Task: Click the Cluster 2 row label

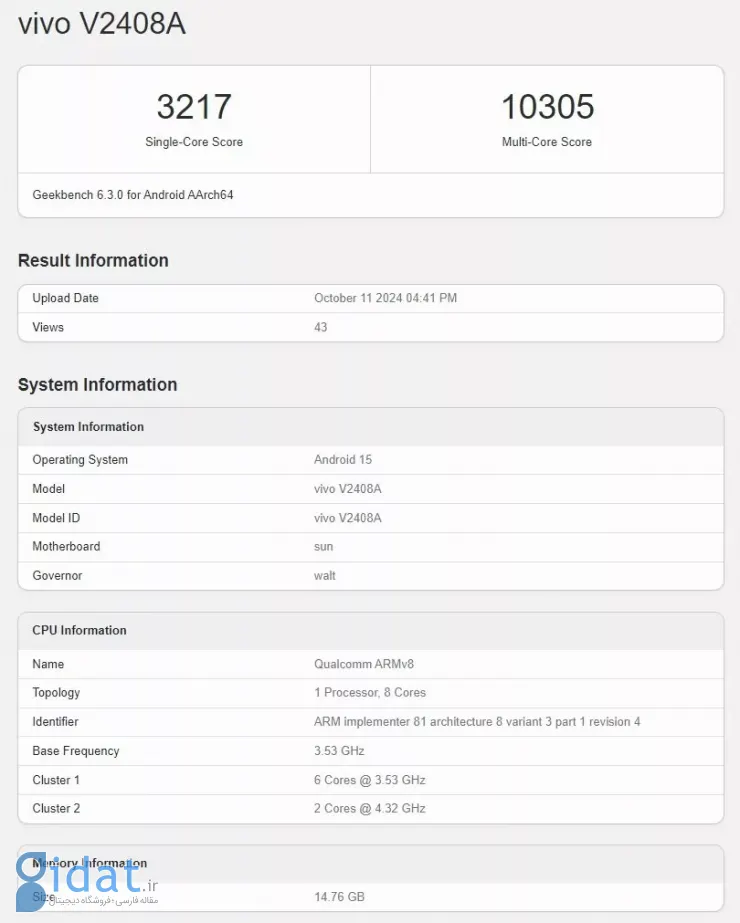Action: coord(56,809)
